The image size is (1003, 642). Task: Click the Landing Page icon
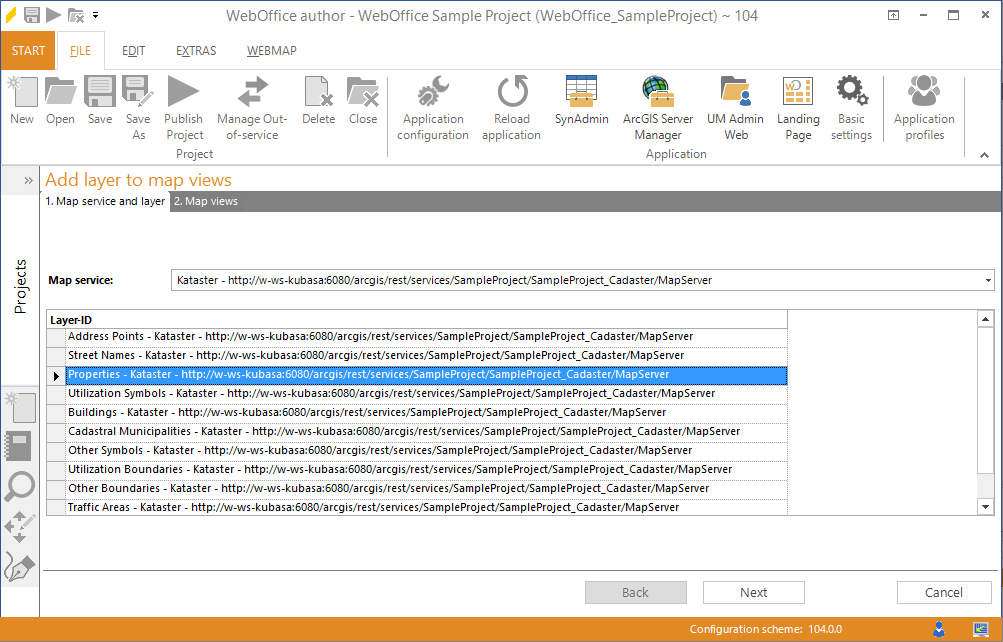tap(797, 105)
